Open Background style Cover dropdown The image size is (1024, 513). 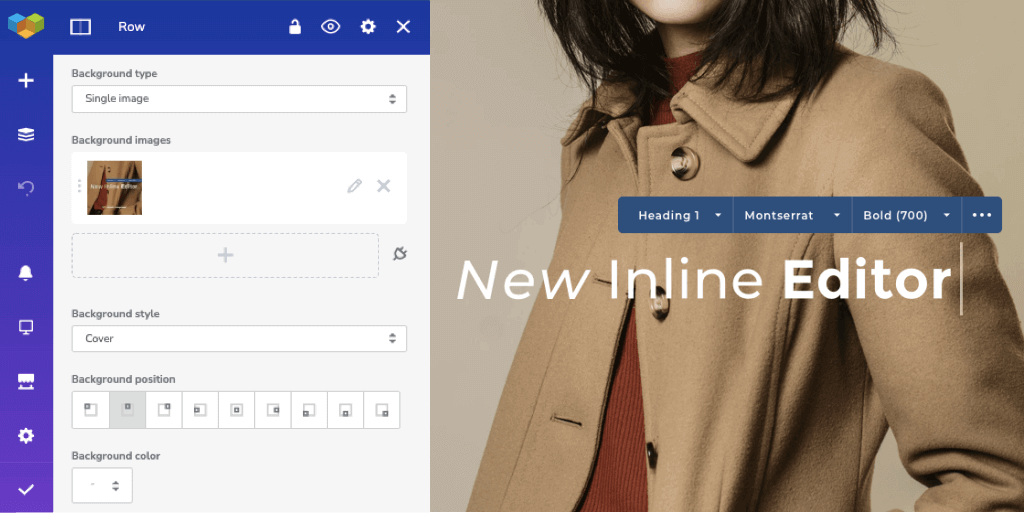tap(239, 339)
